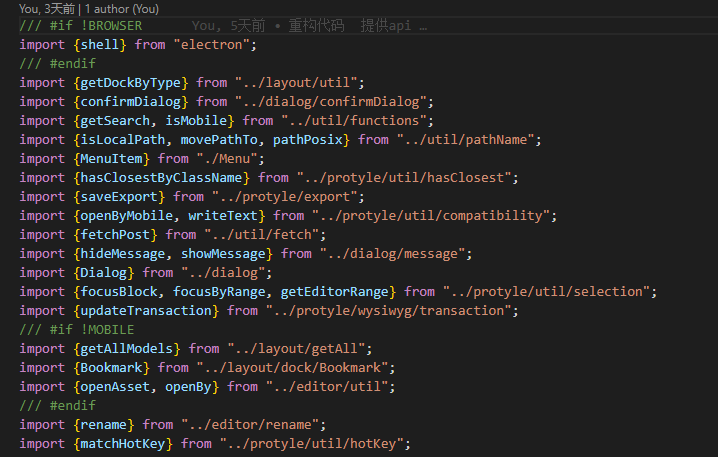The height and width of the screenshot is (457, 718).
Task: Click the "getSearch" identifier
Action: pyautogui.click(x=115, y=121)
